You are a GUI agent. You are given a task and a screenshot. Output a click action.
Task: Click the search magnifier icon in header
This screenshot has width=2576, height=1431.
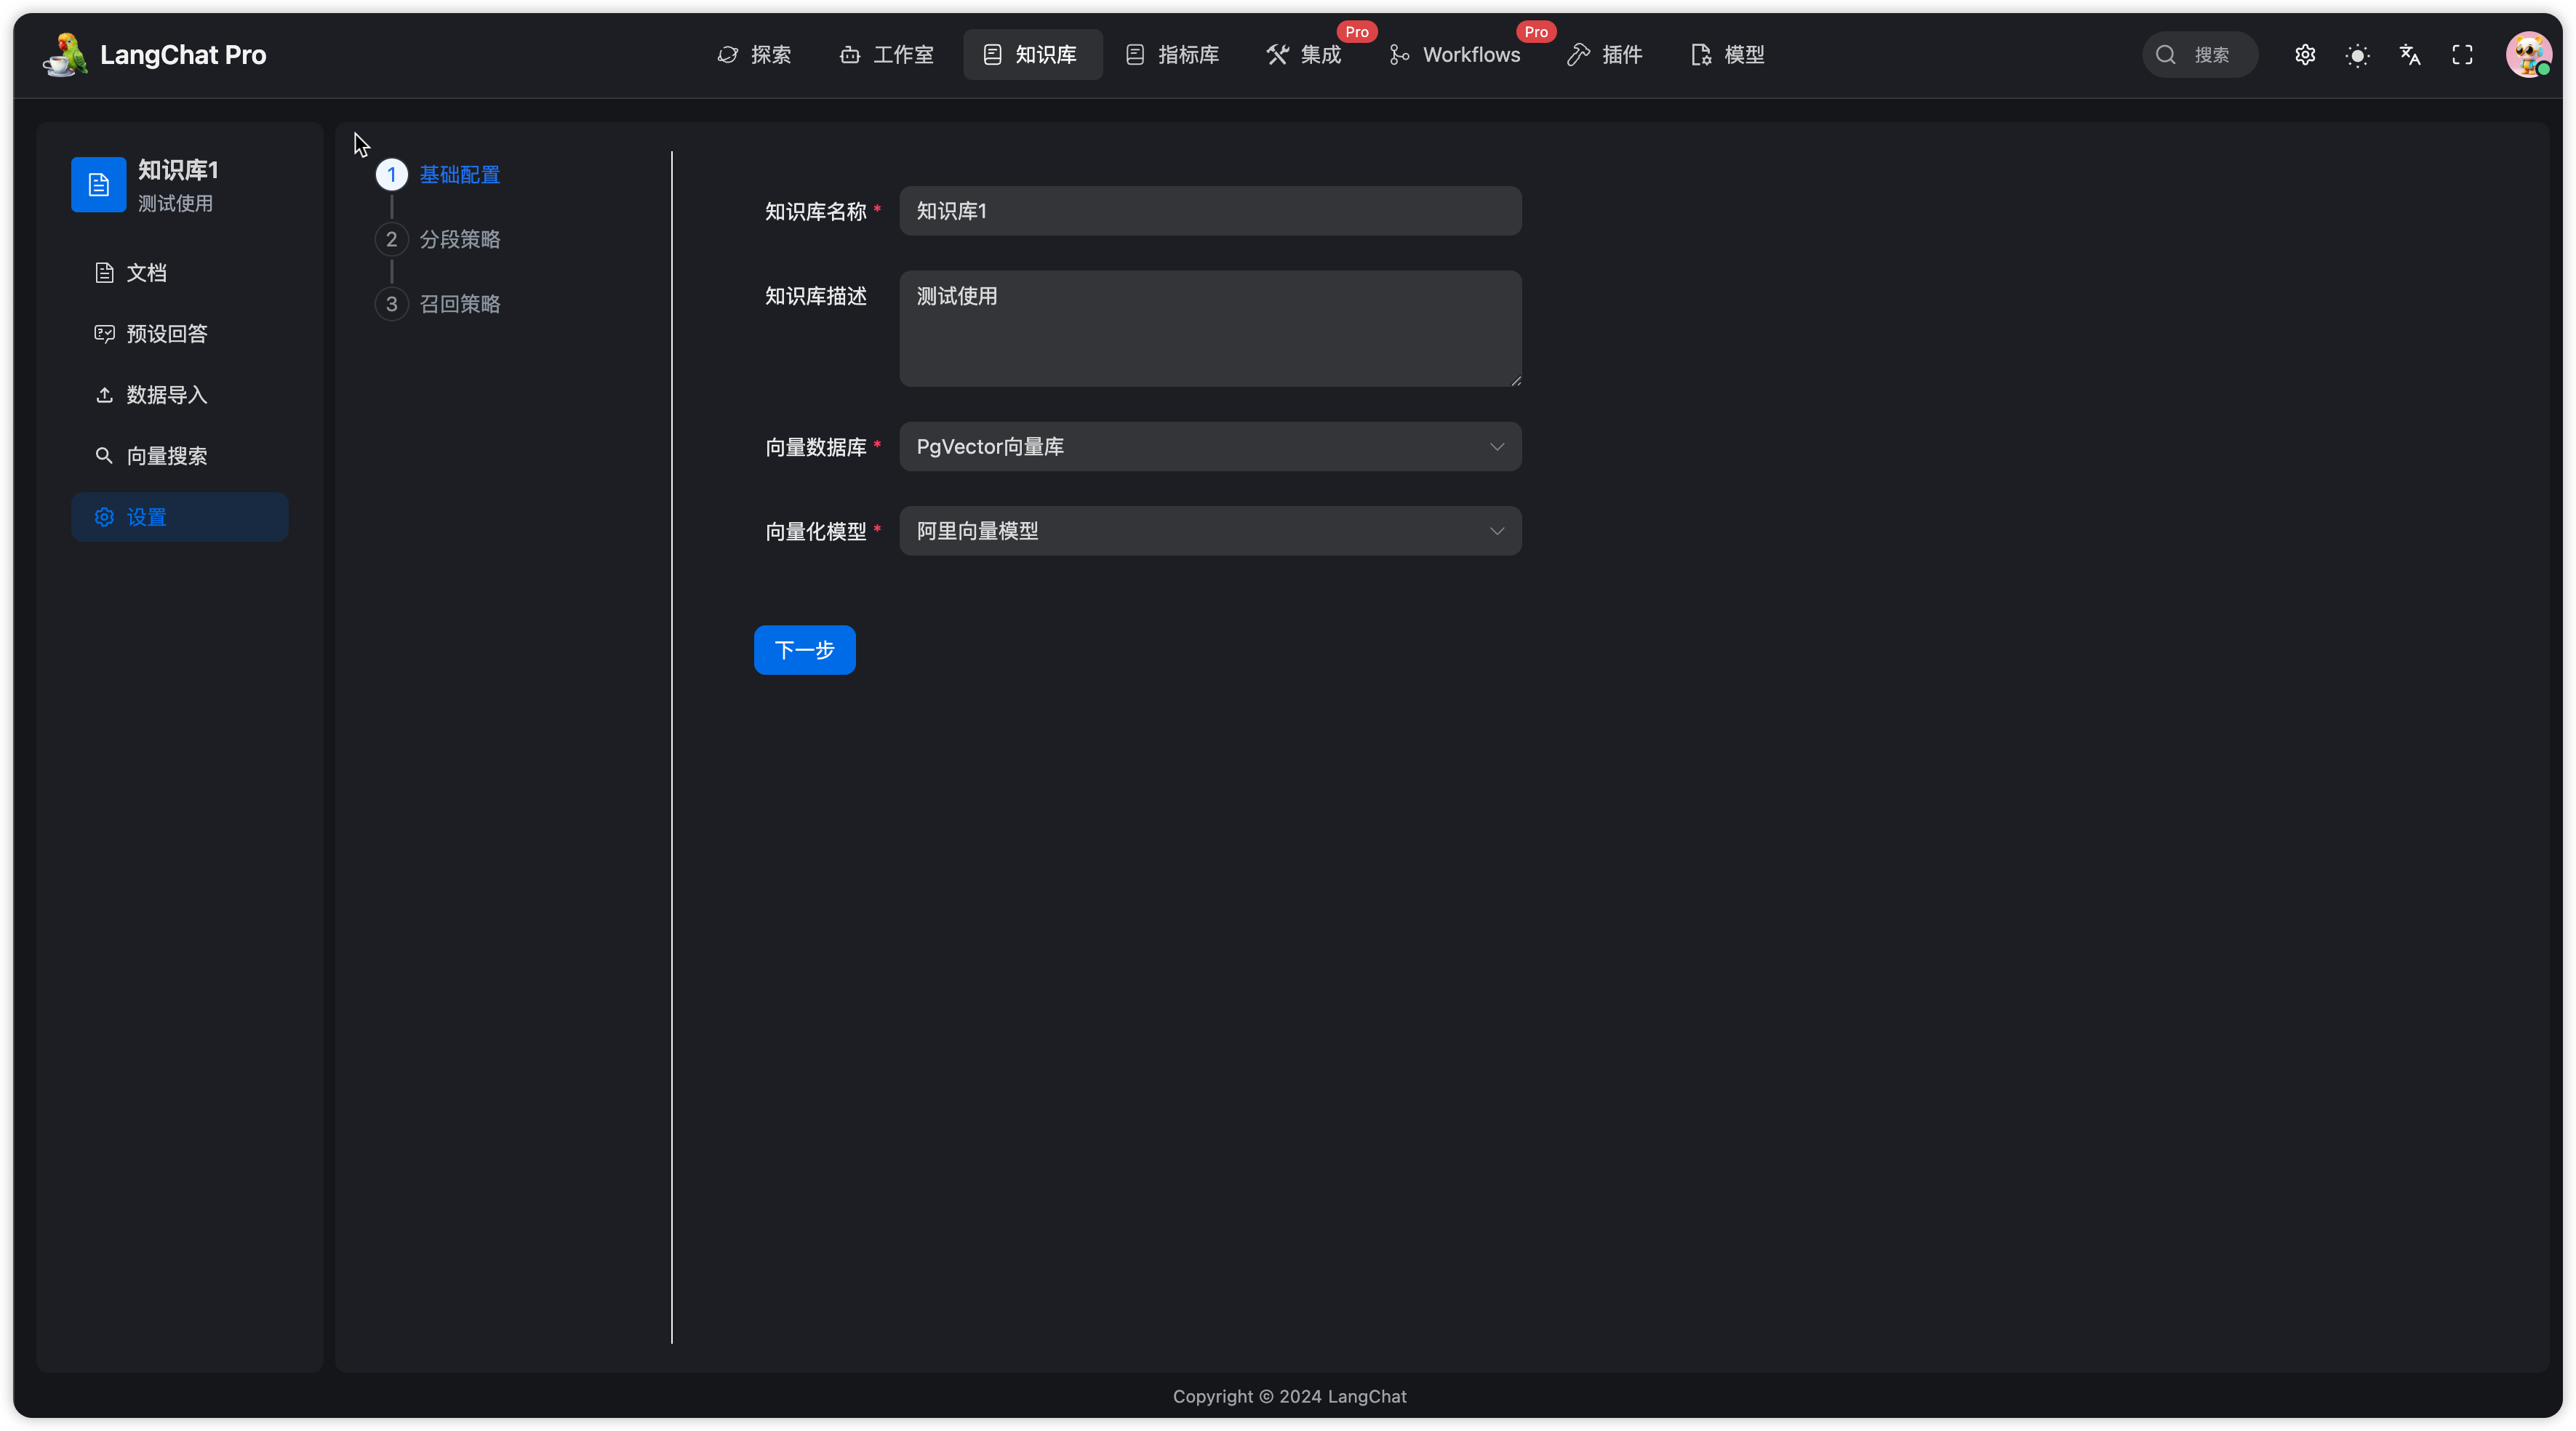(x=2165, y=55)
